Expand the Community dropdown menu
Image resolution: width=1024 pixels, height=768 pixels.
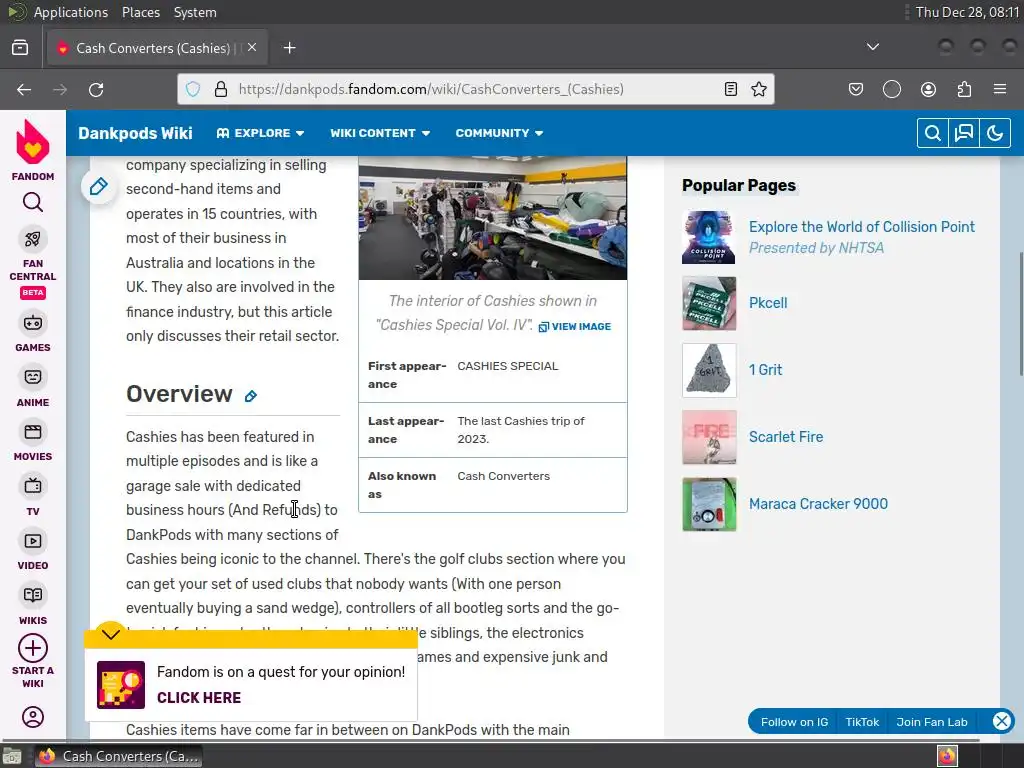coord(500,133)
